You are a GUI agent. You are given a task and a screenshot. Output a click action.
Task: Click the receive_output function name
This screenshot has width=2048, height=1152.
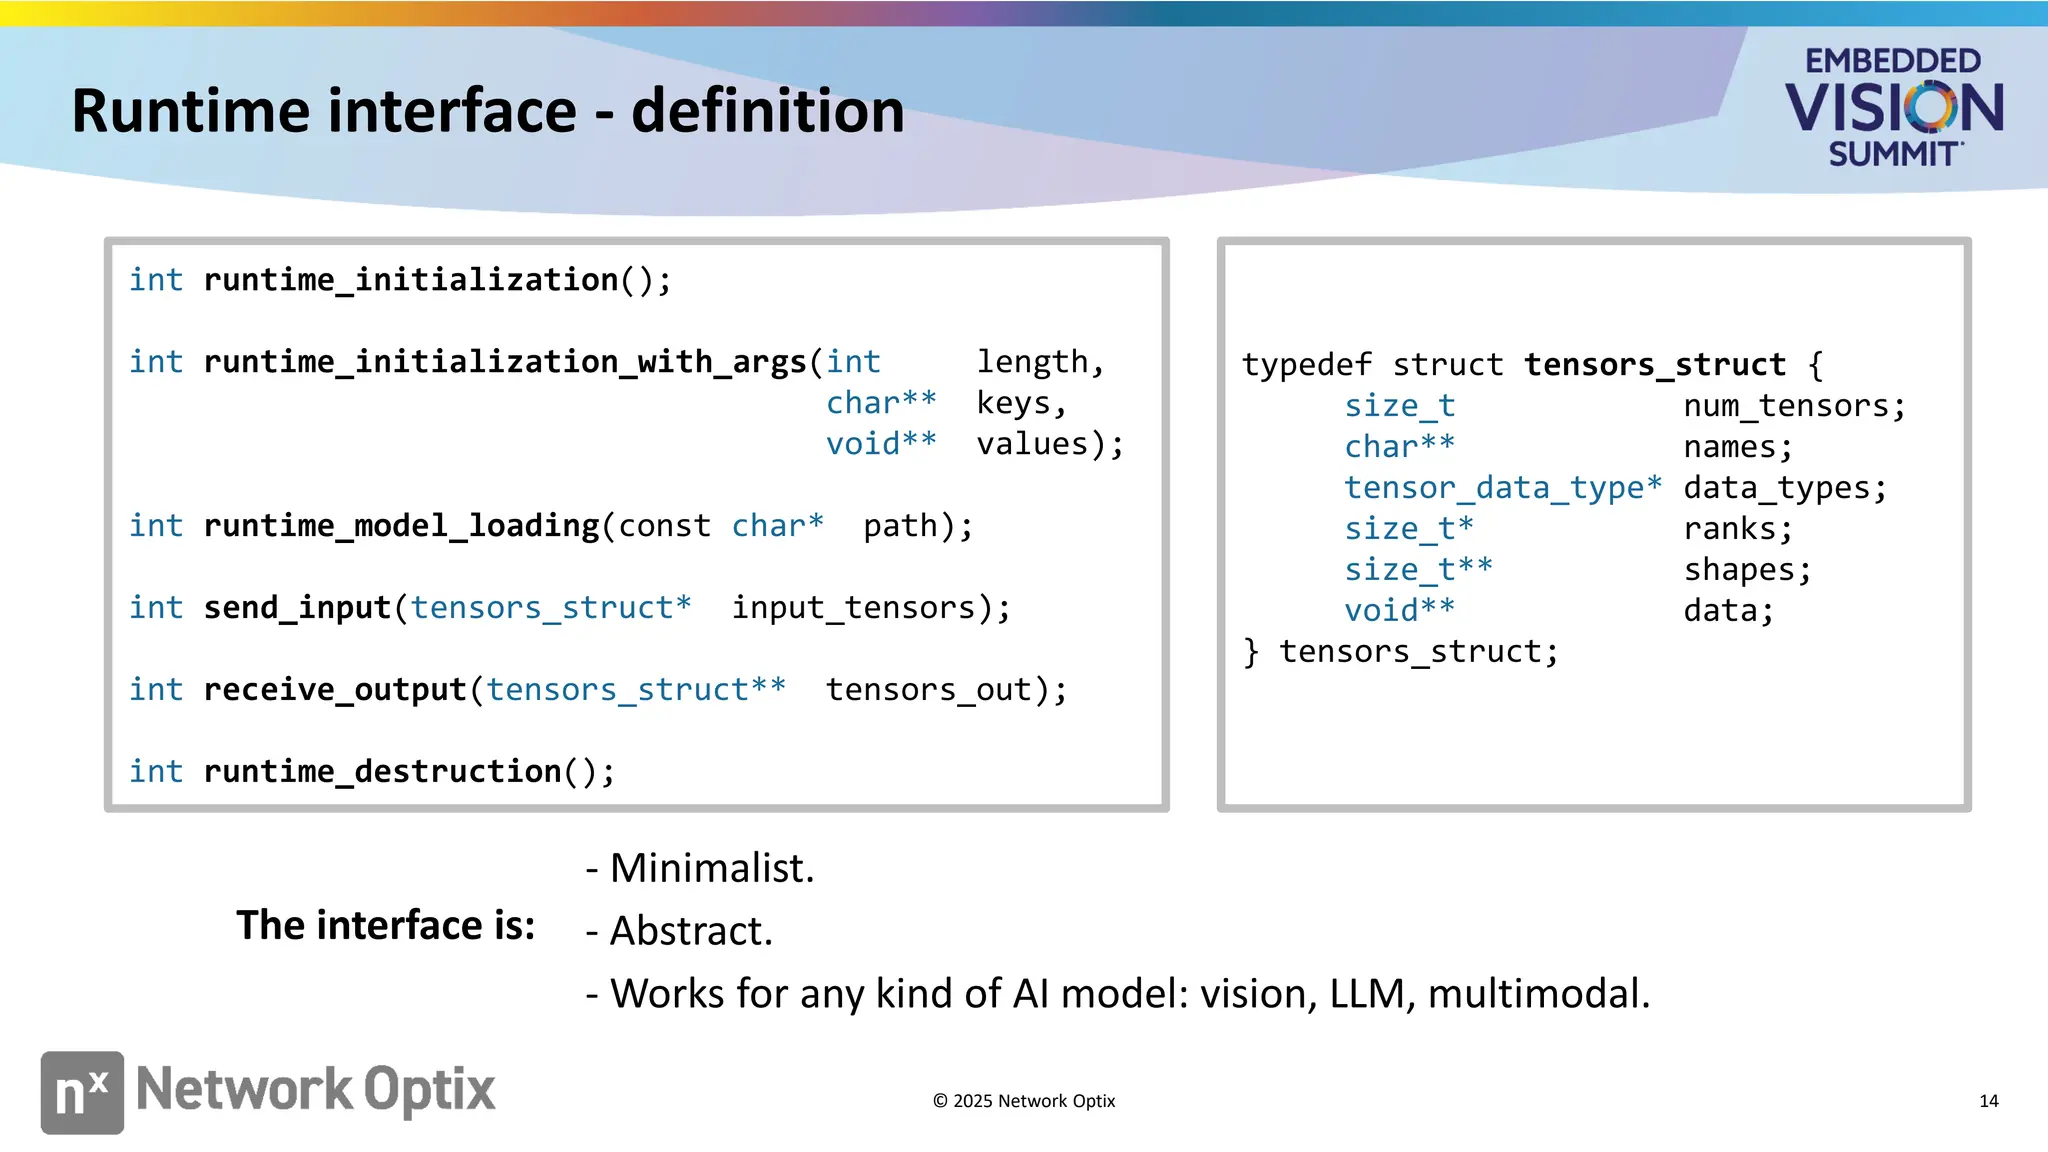click(335, 690)
